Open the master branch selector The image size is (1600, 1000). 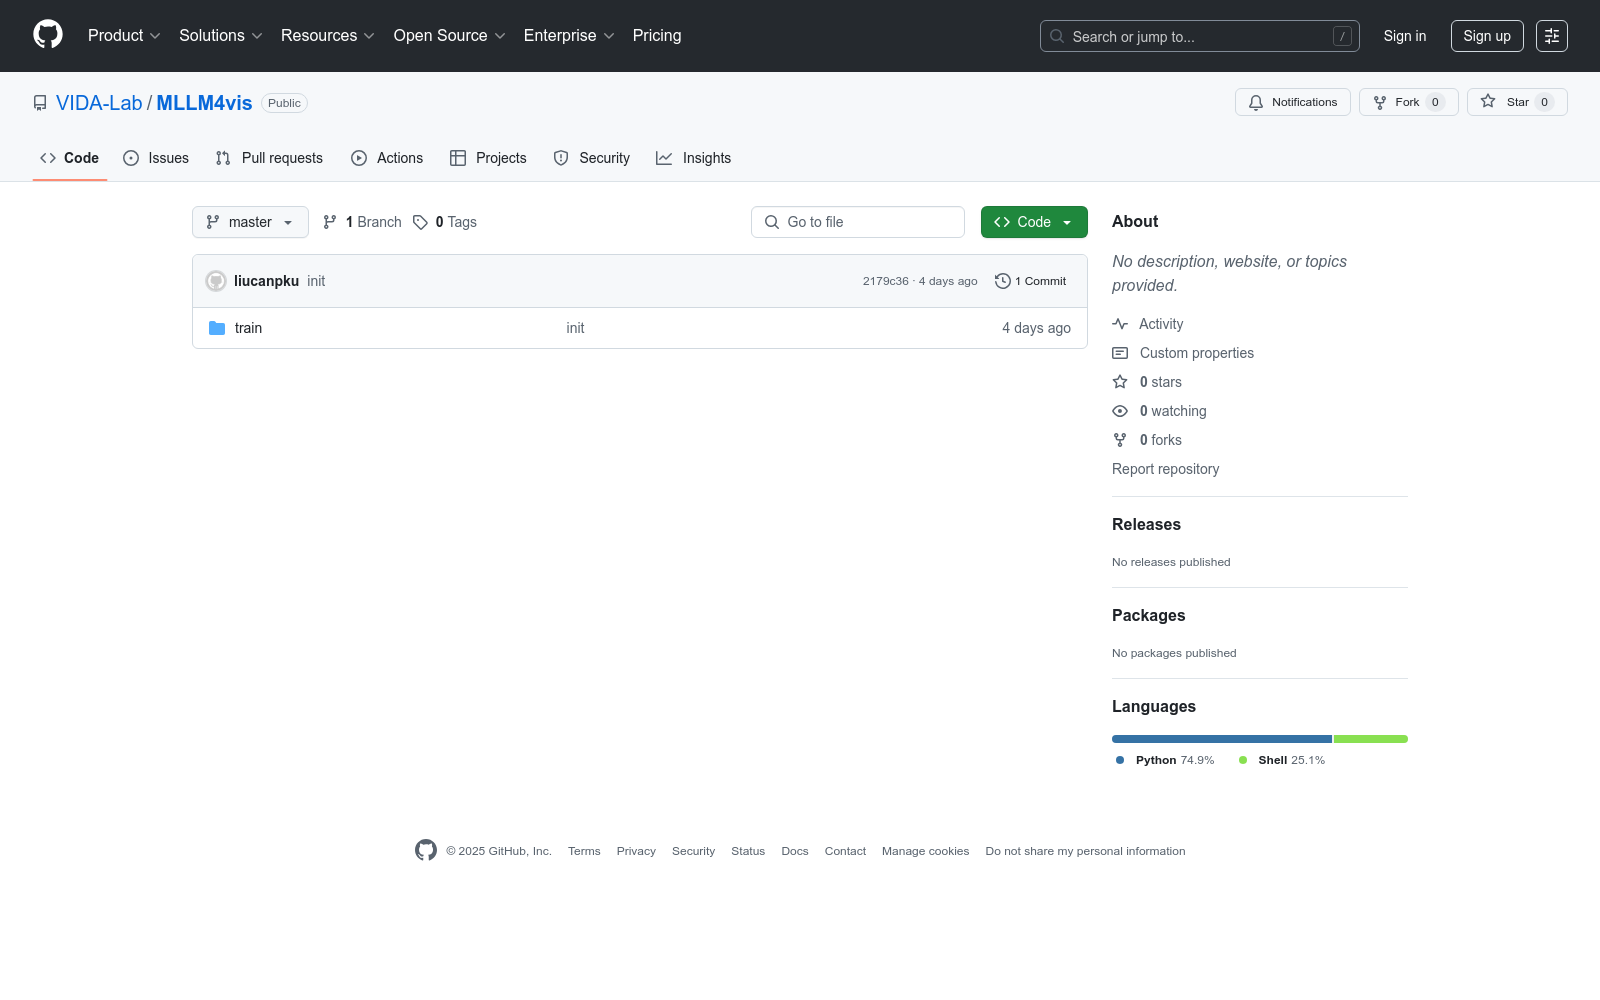point(250,222)
